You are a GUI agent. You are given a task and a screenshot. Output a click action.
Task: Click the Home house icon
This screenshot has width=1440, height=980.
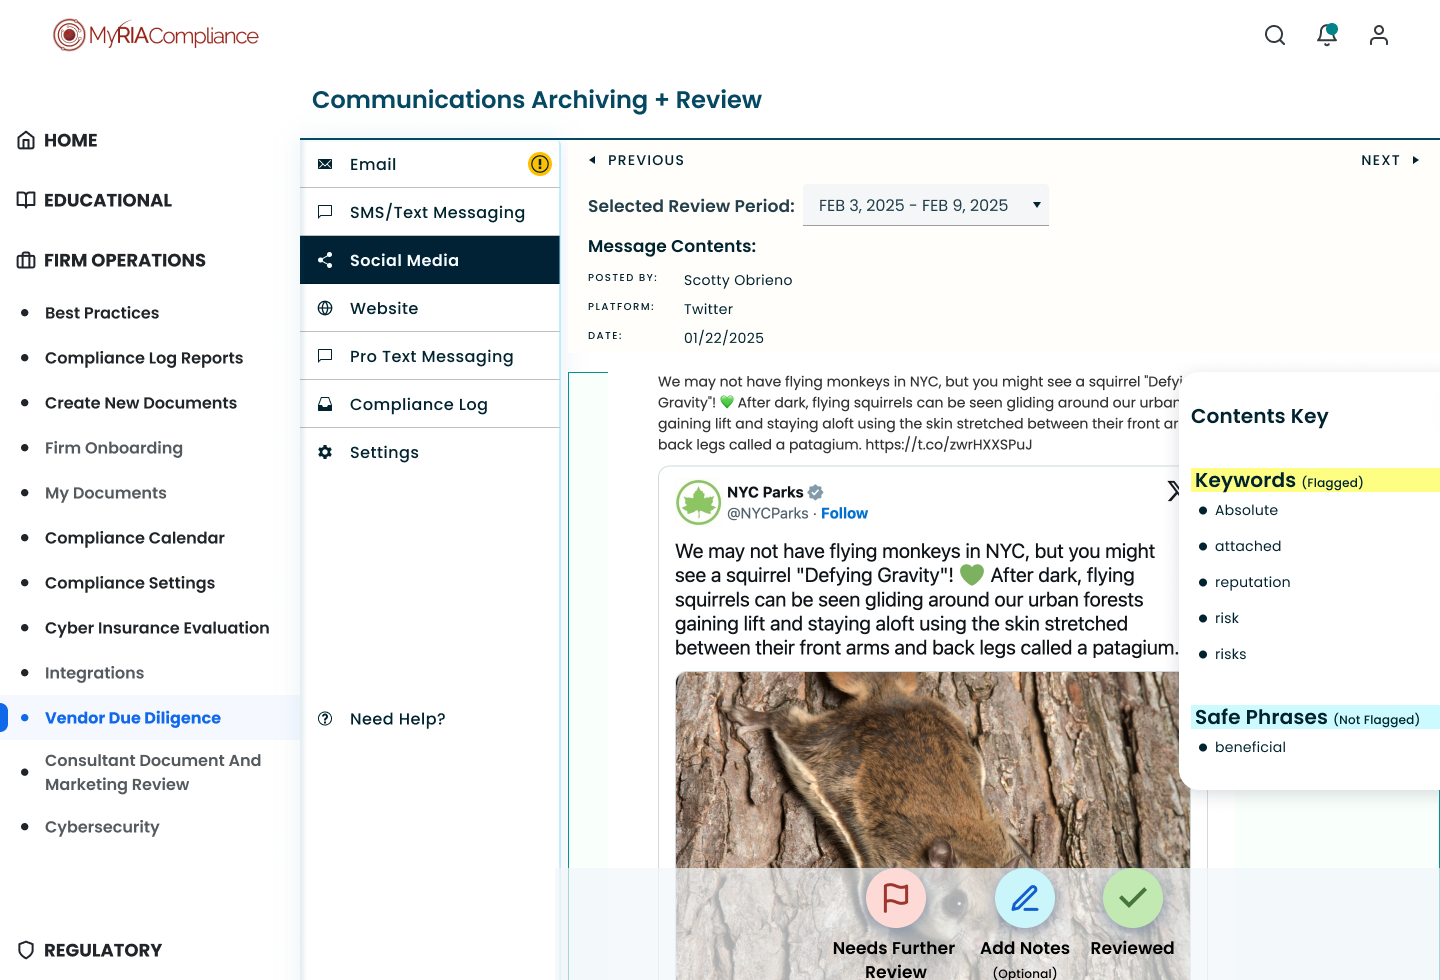tap(26, 140)
